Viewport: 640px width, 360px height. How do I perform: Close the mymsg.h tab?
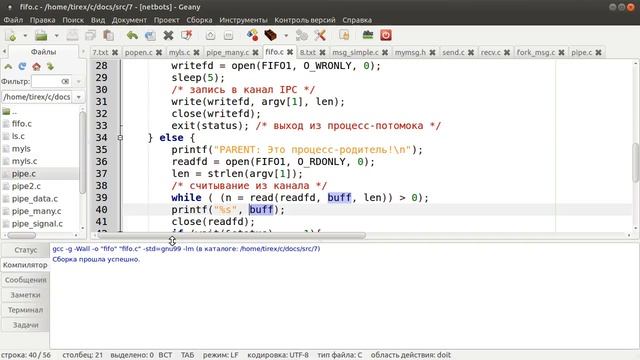(432, 53)
